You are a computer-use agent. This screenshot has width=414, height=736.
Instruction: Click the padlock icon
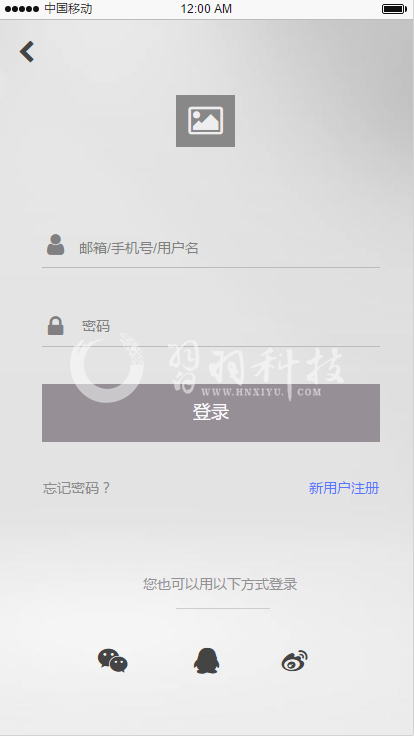coord(55,326)
